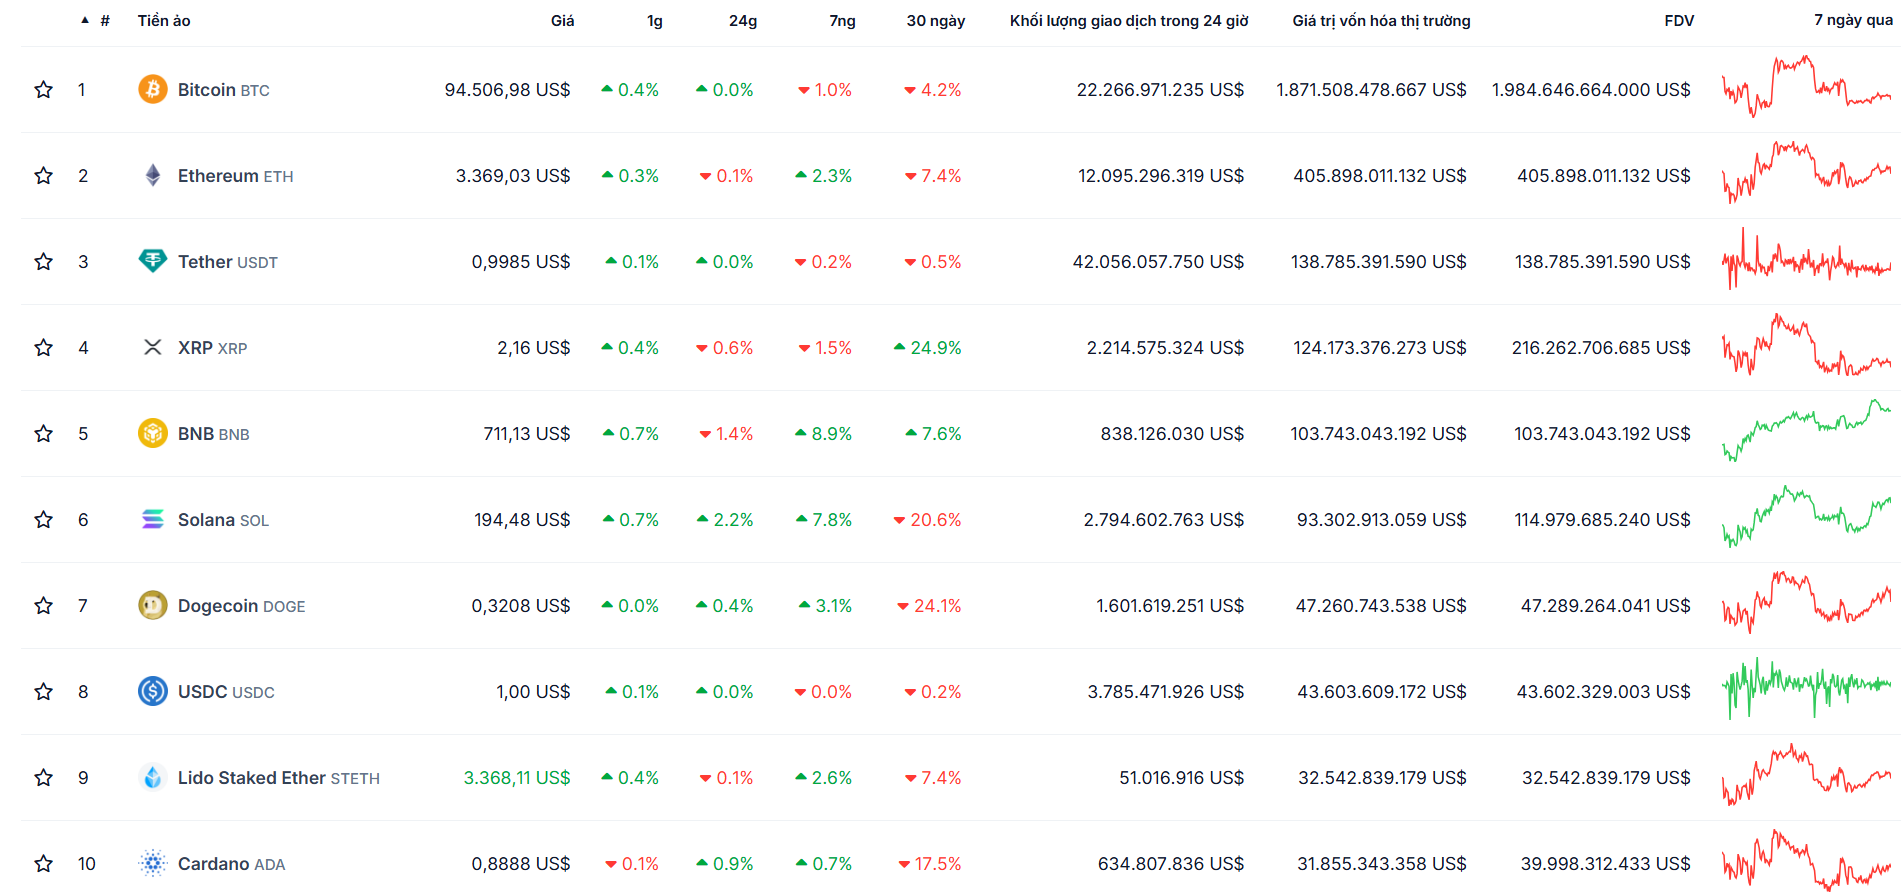Open the Tether USDT coin page

(x=228, y=262)
